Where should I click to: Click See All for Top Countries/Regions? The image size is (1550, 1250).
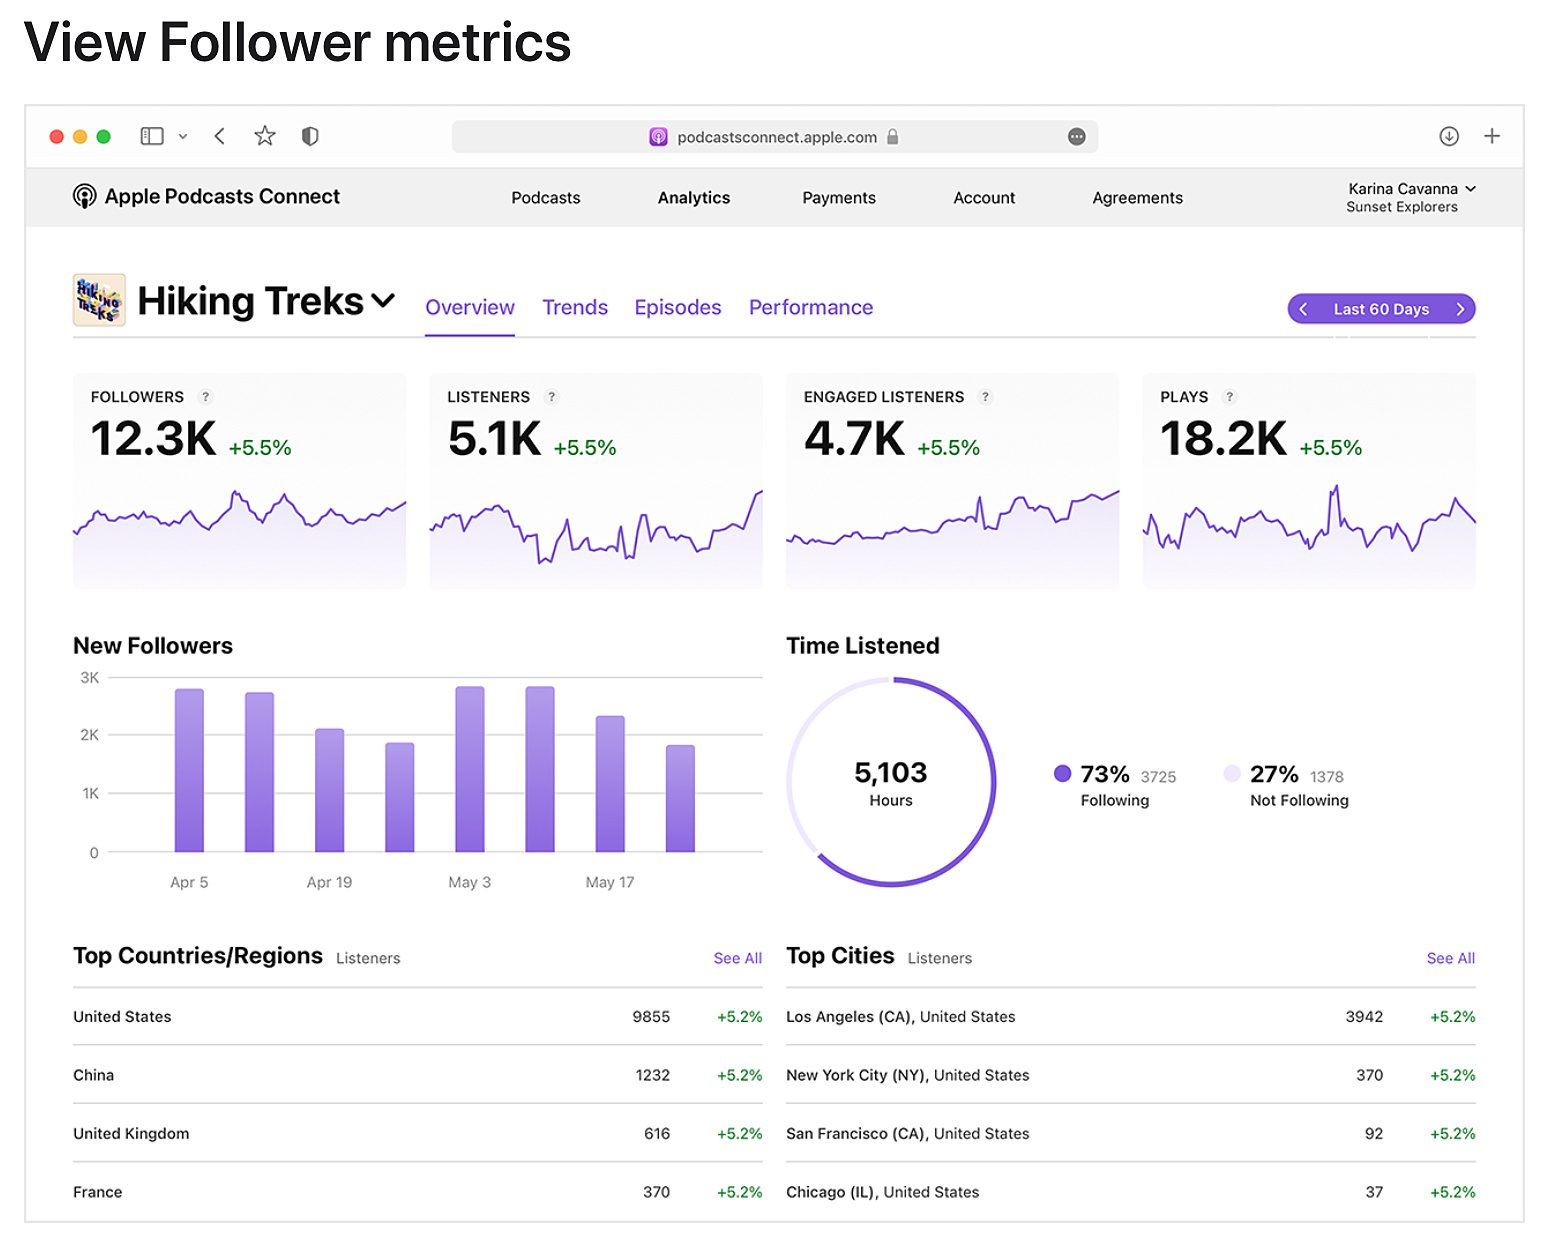click(x=737, y=958)
